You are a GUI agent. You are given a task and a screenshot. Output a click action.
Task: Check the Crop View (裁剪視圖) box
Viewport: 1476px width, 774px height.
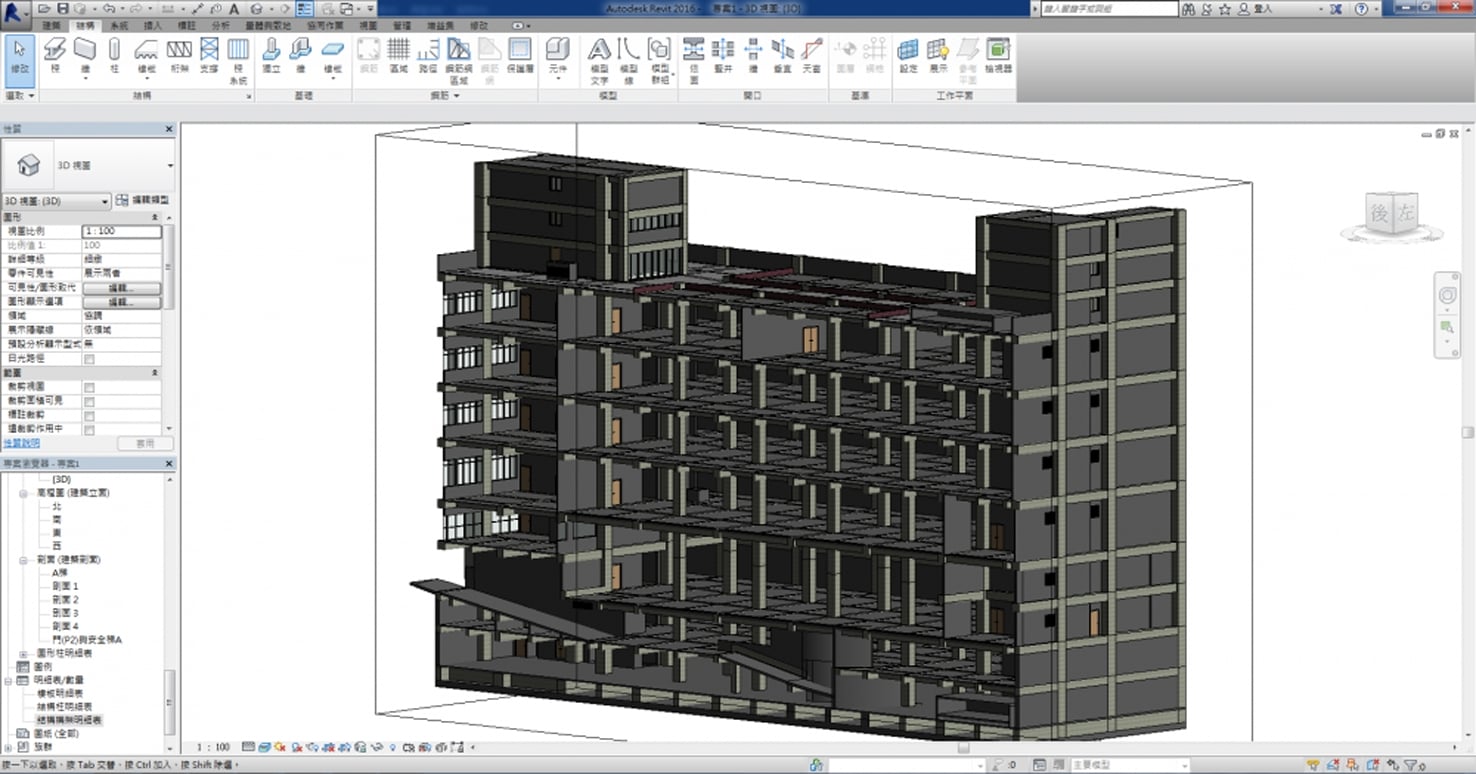[89, 387]
